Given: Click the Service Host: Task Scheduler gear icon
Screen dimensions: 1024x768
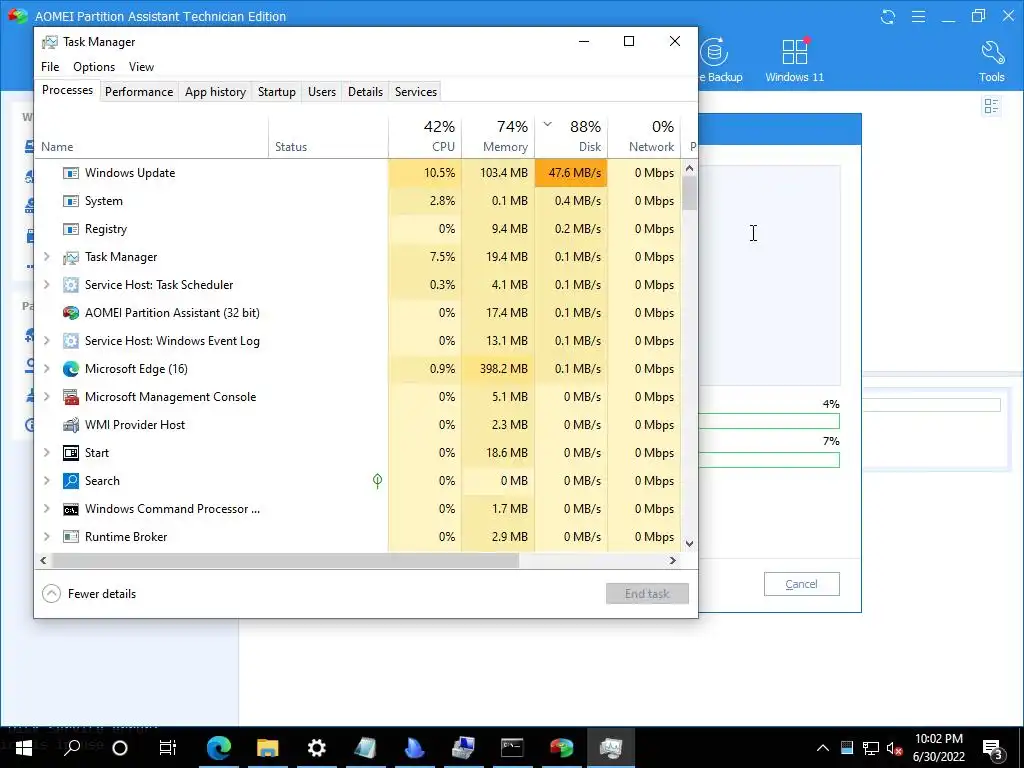Looking at the screenshot, I should point(71,285).
